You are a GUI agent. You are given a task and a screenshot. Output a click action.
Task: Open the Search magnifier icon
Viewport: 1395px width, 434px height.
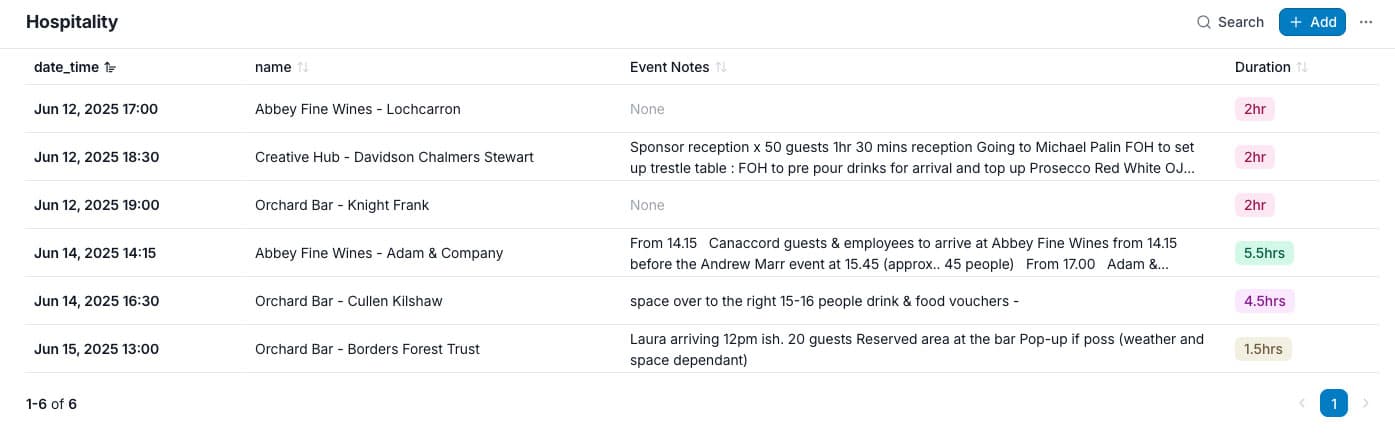click(x=1204, y=22)
